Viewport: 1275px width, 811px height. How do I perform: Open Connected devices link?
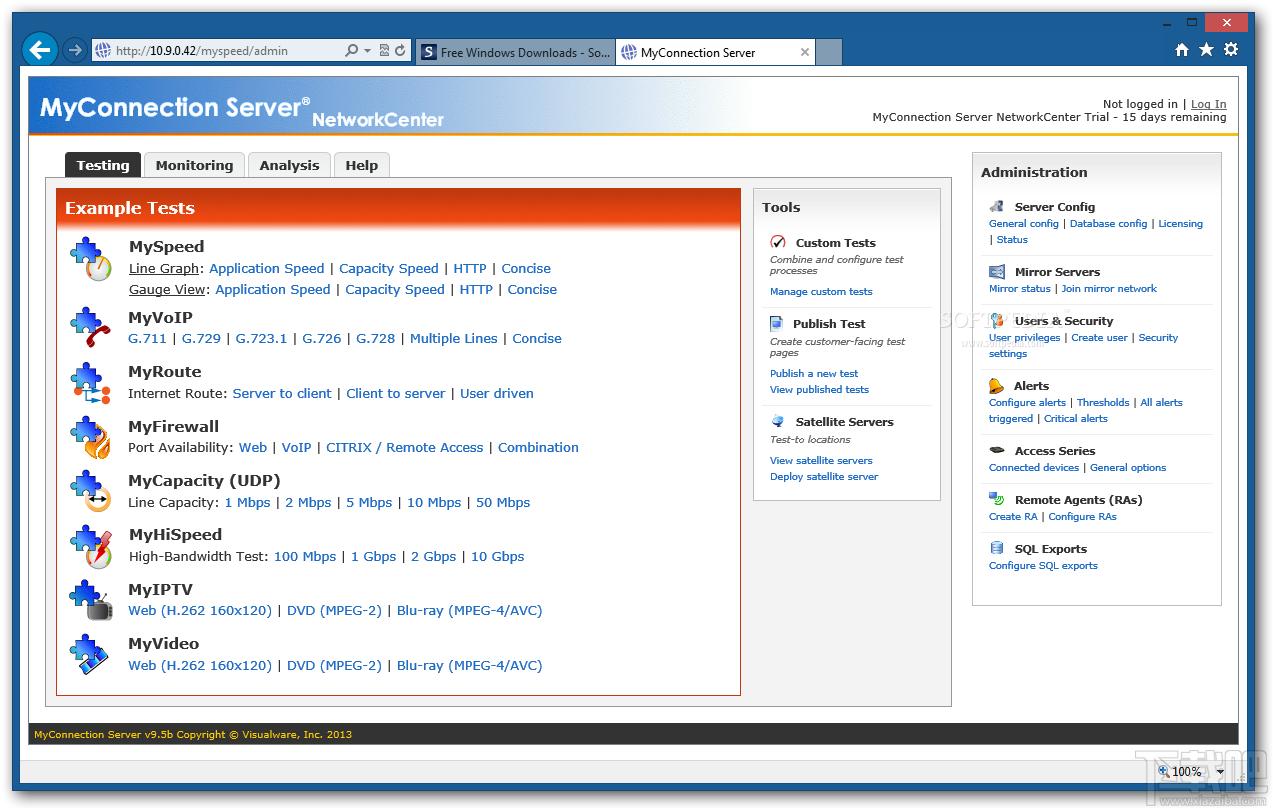1034,467
